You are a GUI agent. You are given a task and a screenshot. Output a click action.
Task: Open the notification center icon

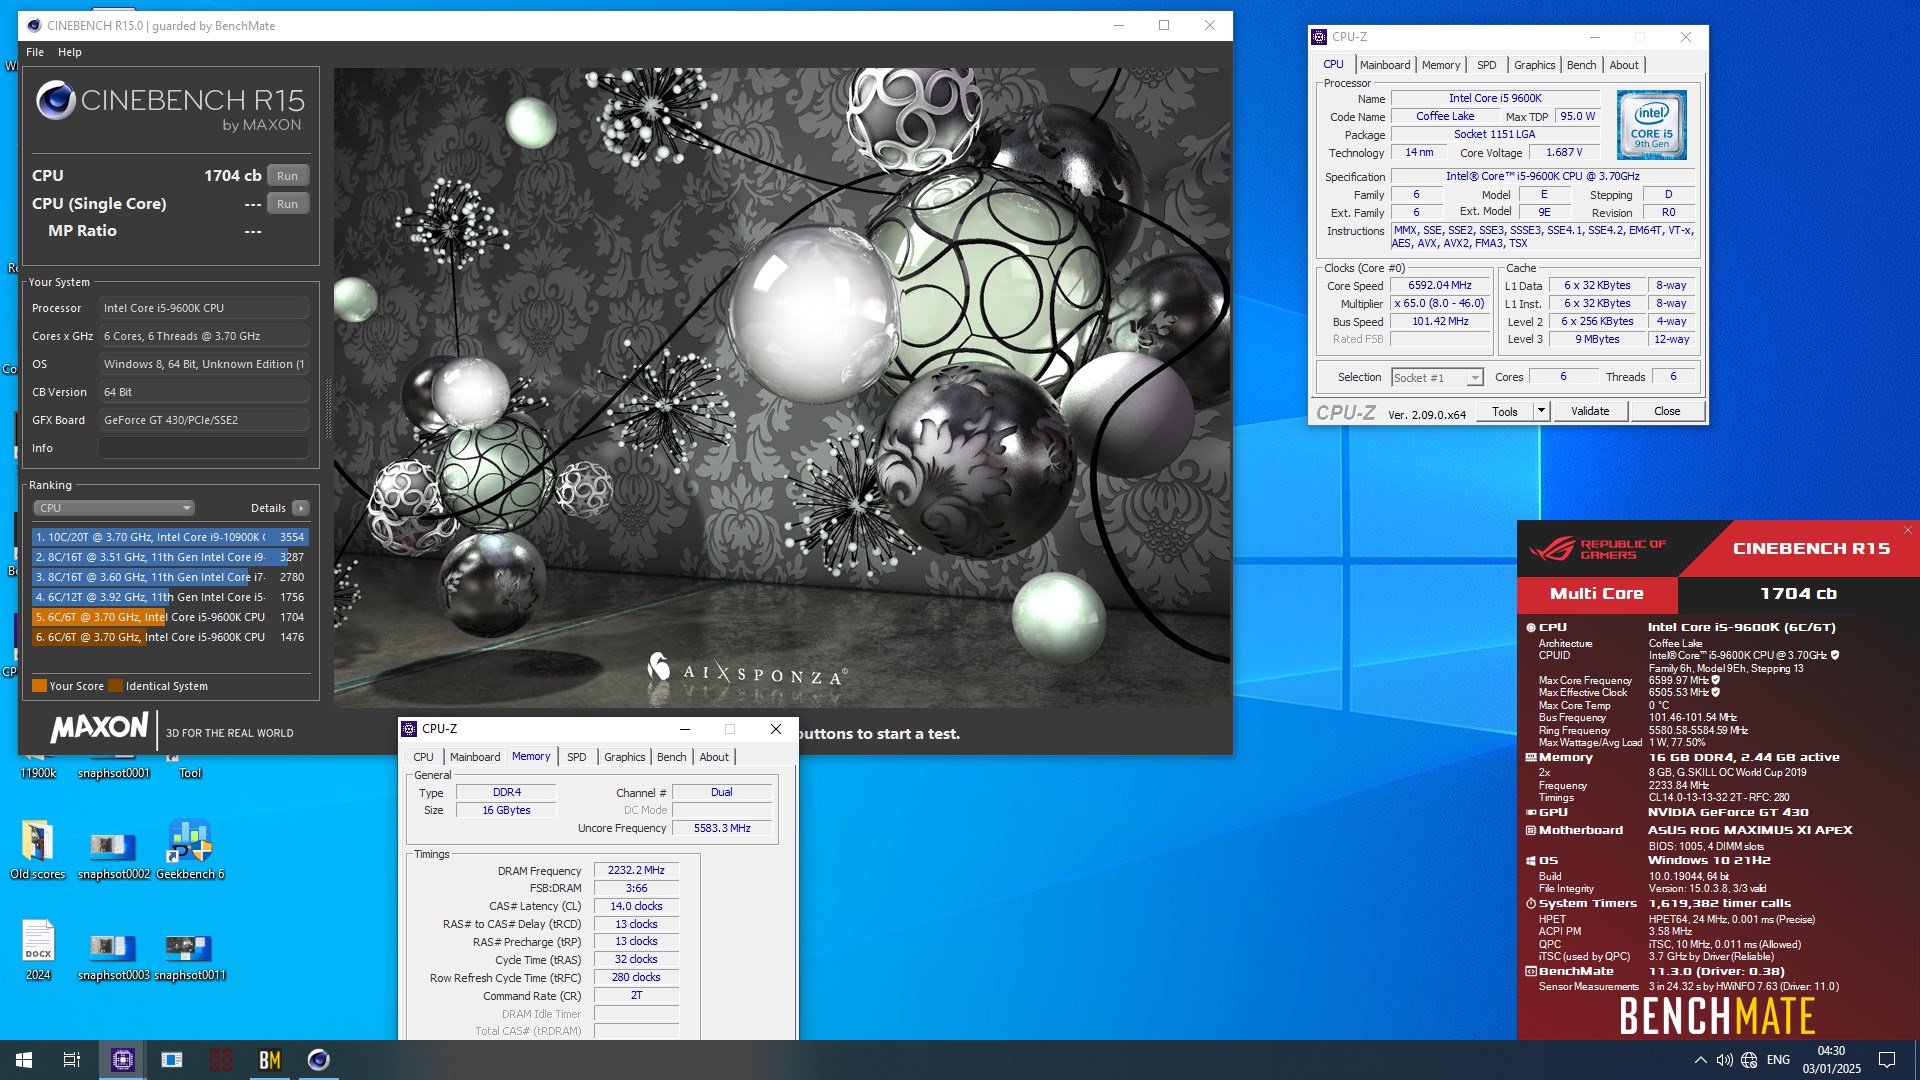[1887, 1060]
